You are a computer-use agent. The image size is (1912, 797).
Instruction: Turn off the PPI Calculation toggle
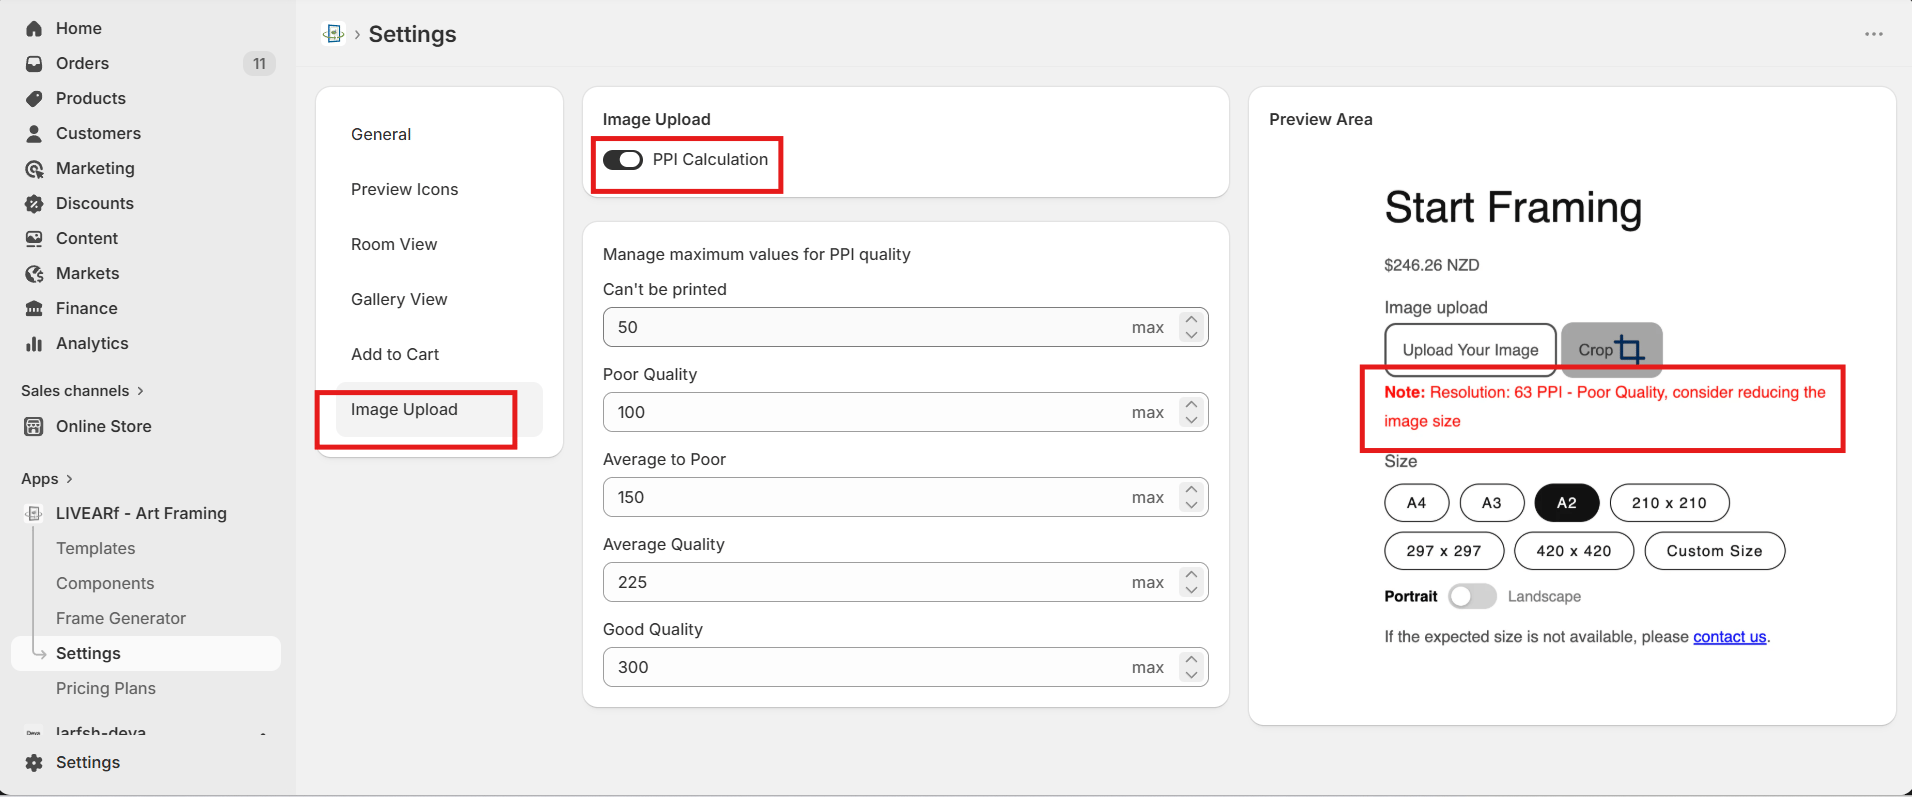click(x=623, y=160)
